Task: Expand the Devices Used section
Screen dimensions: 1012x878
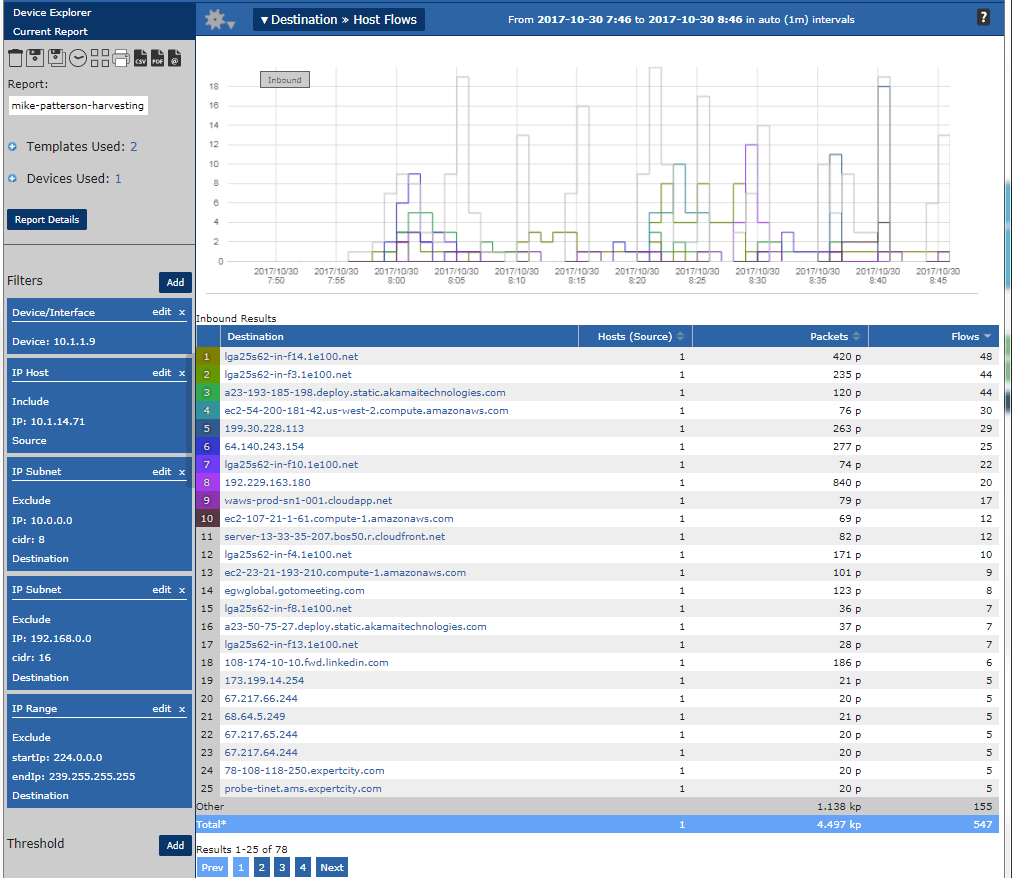Action: 13,179
